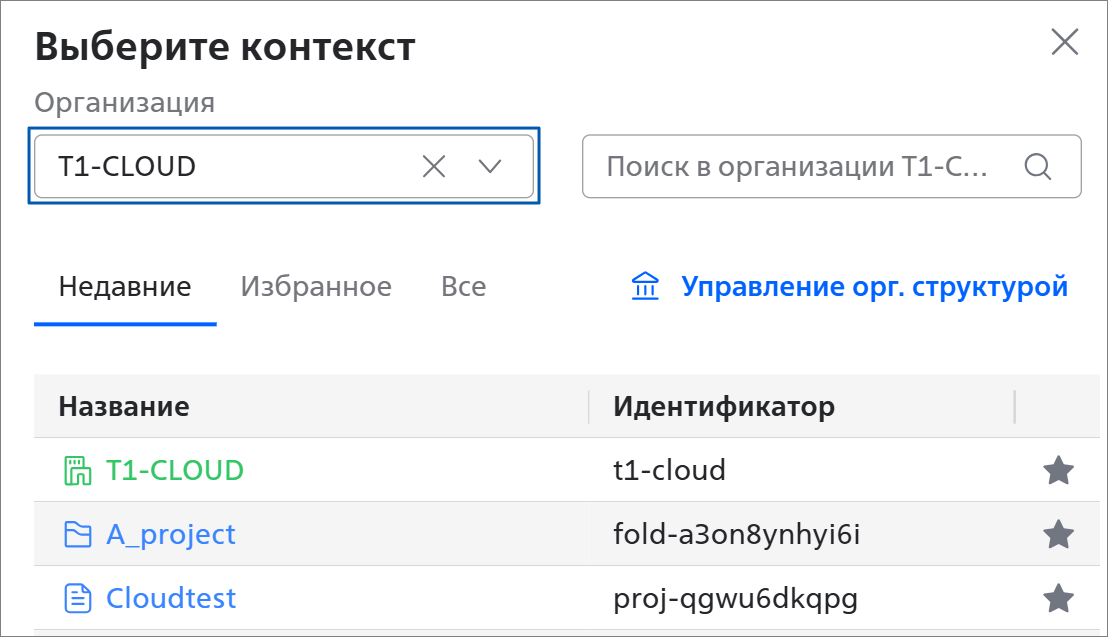Select the Недавние tab

(125, 286)
